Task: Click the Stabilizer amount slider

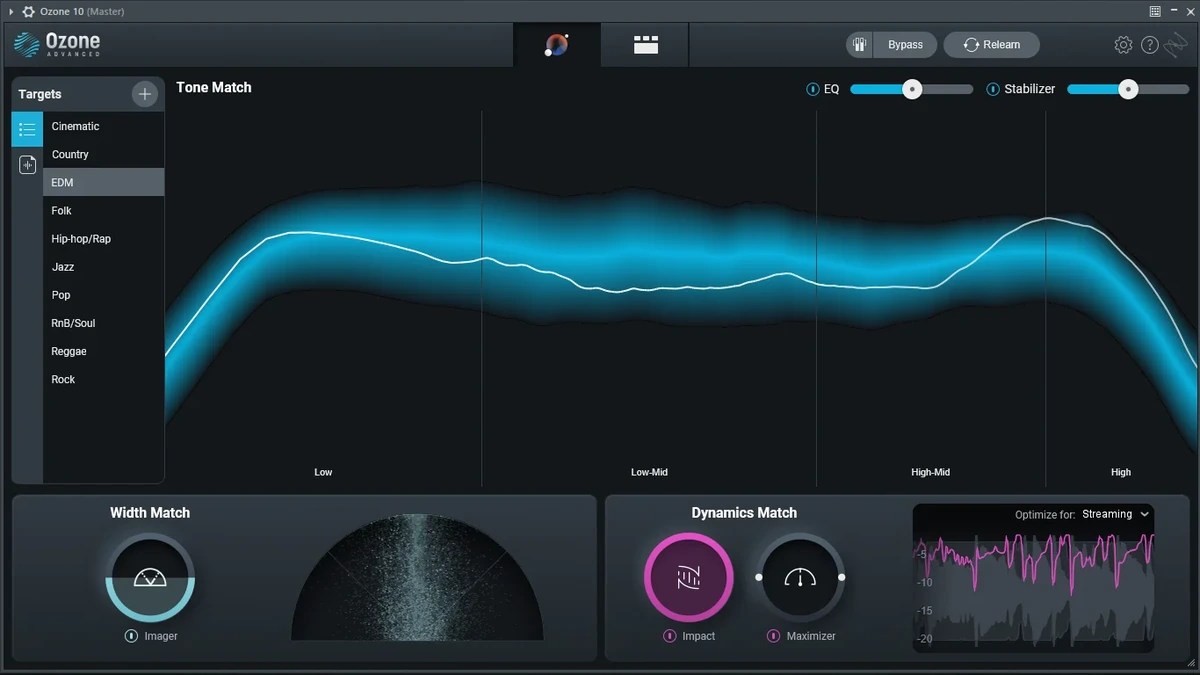Action: [x=1128, y=89]
